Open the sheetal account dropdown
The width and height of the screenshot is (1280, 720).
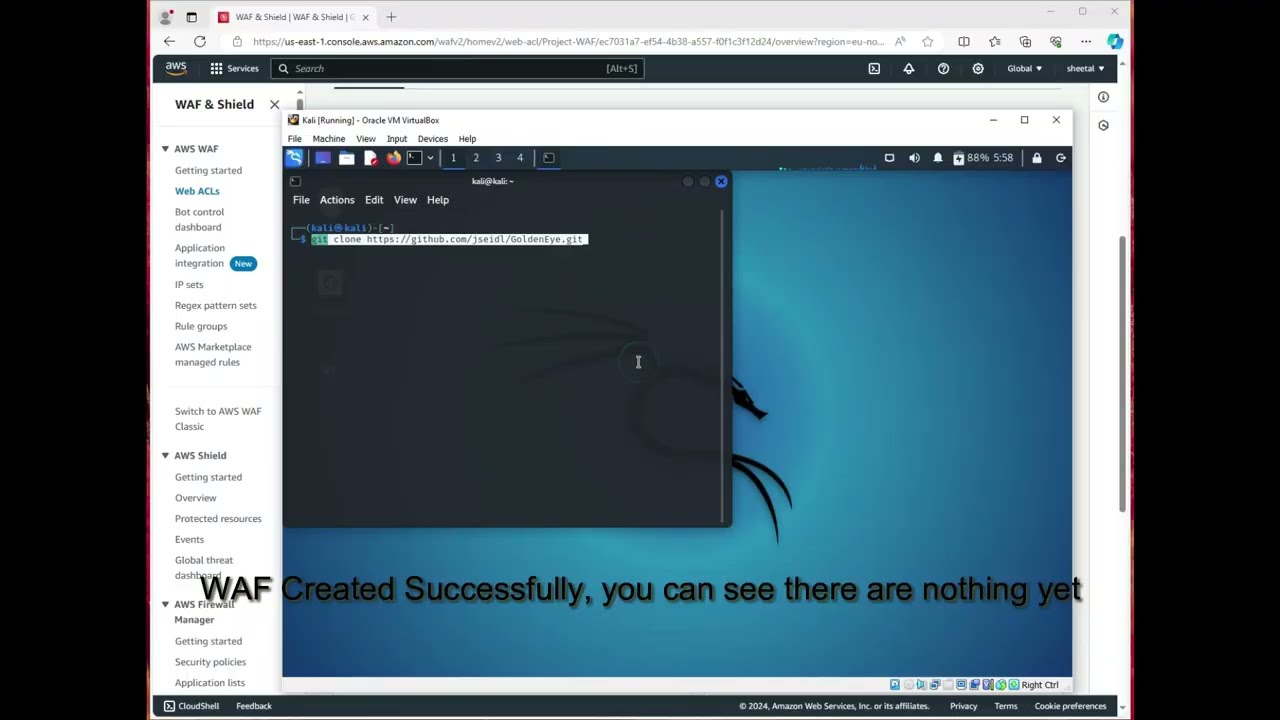[1085, 68]
